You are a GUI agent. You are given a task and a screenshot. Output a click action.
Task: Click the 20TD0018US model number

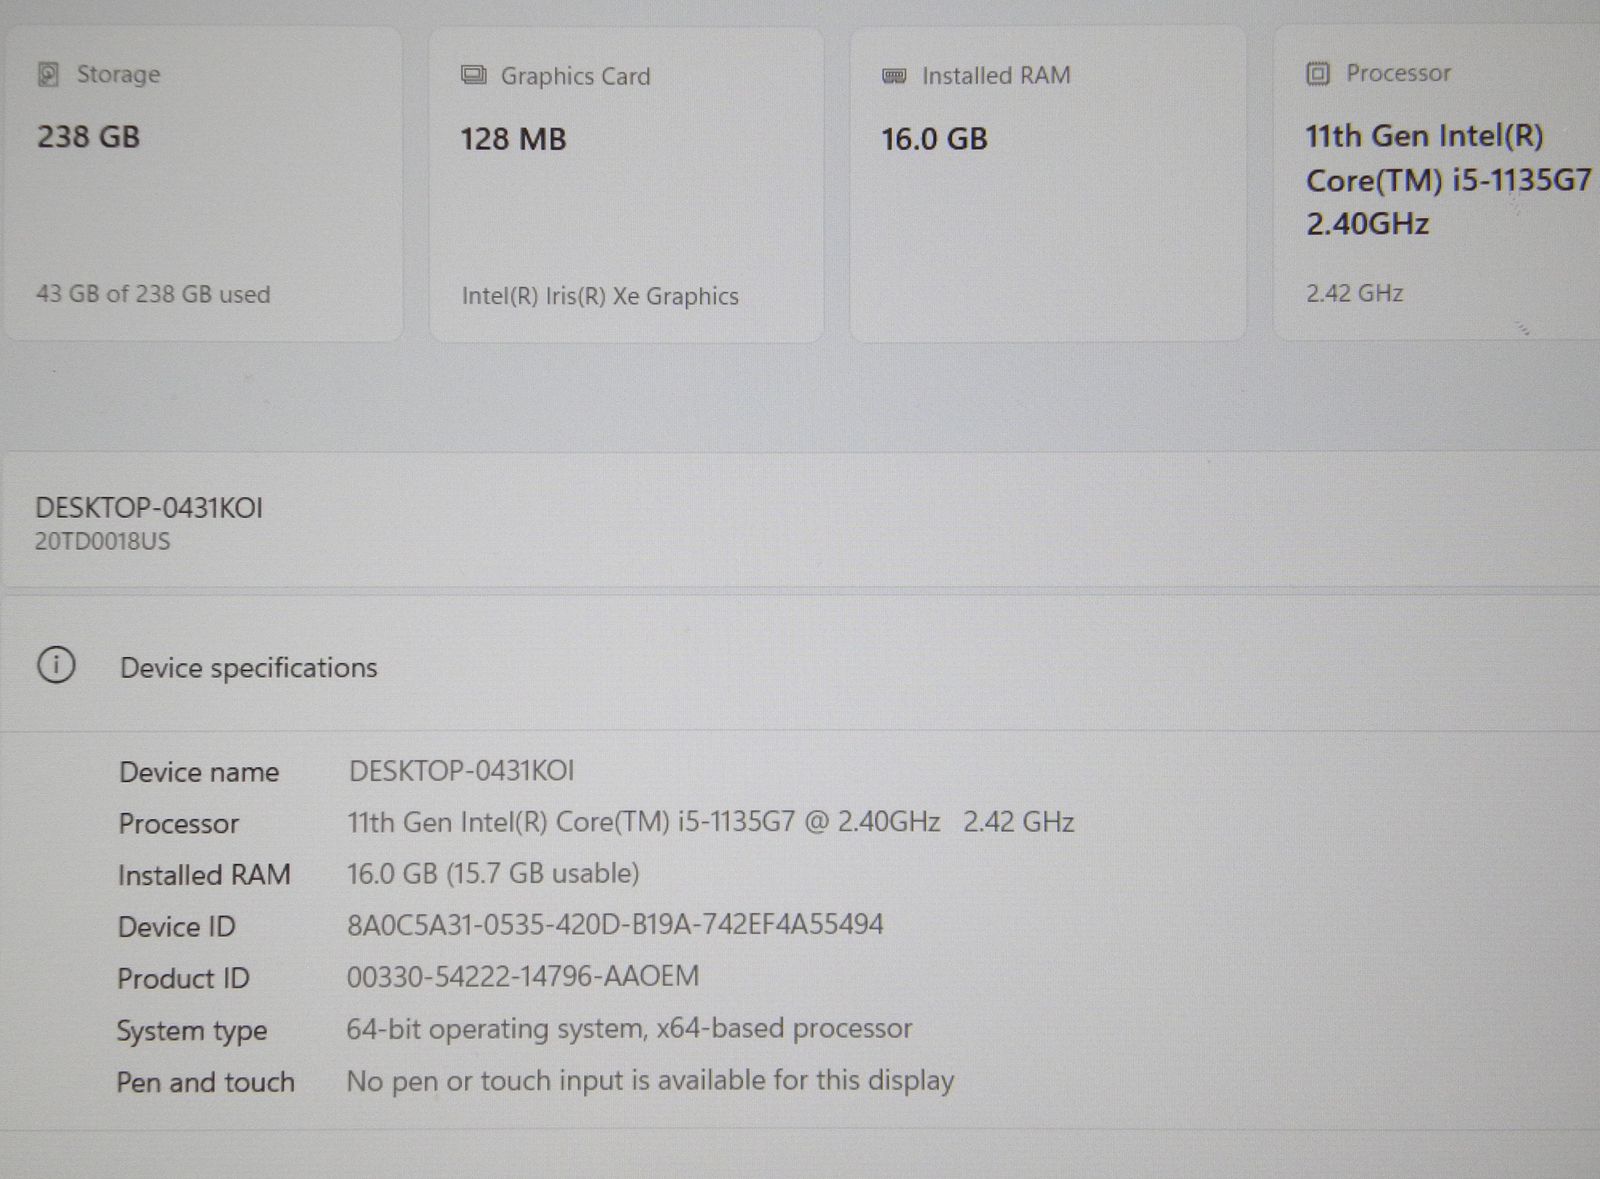point(103,542)
